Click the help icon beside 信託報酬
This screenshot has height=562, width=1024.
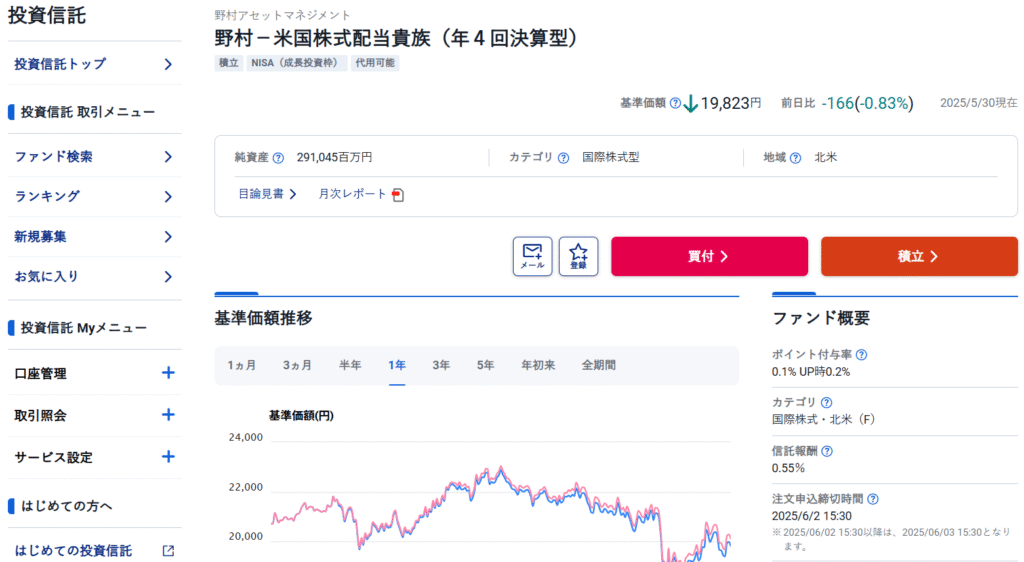point(827,452)
